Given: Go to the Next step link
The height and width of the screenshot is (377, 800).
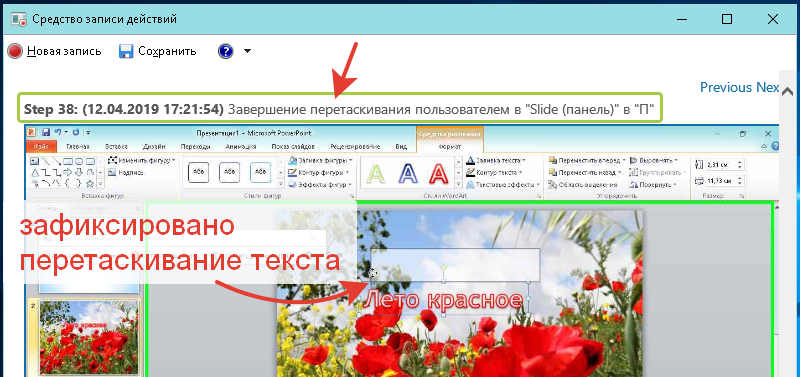Looking at the screenshot, I should 767,87.
